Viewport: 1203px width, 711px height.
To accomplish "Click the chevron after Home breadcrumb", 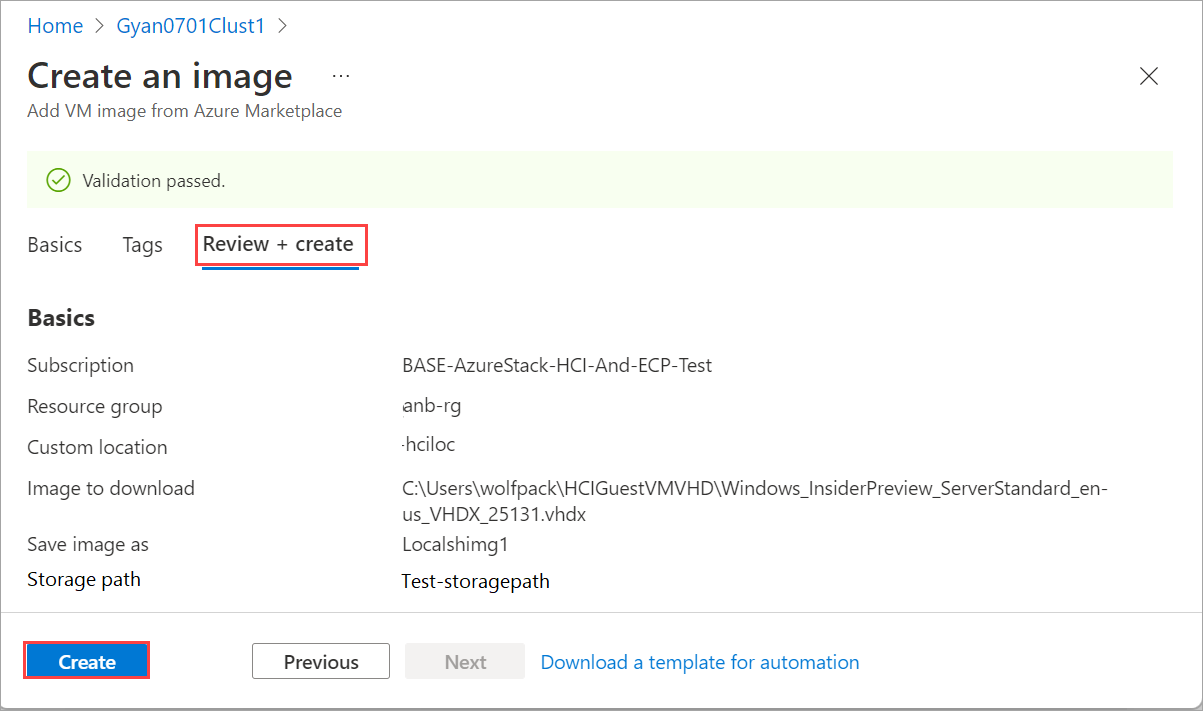I will tap(100, 26).
